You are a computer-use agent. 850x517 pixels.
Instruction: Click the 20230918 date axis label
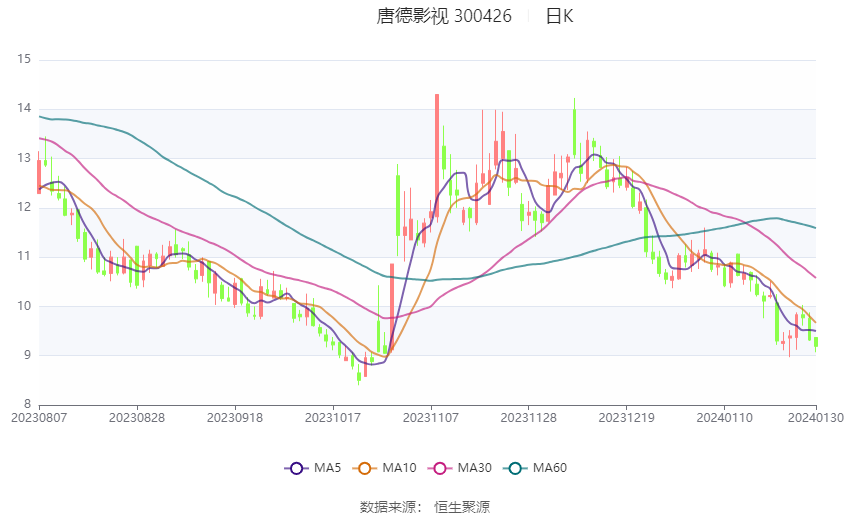(x=235, y=418)
